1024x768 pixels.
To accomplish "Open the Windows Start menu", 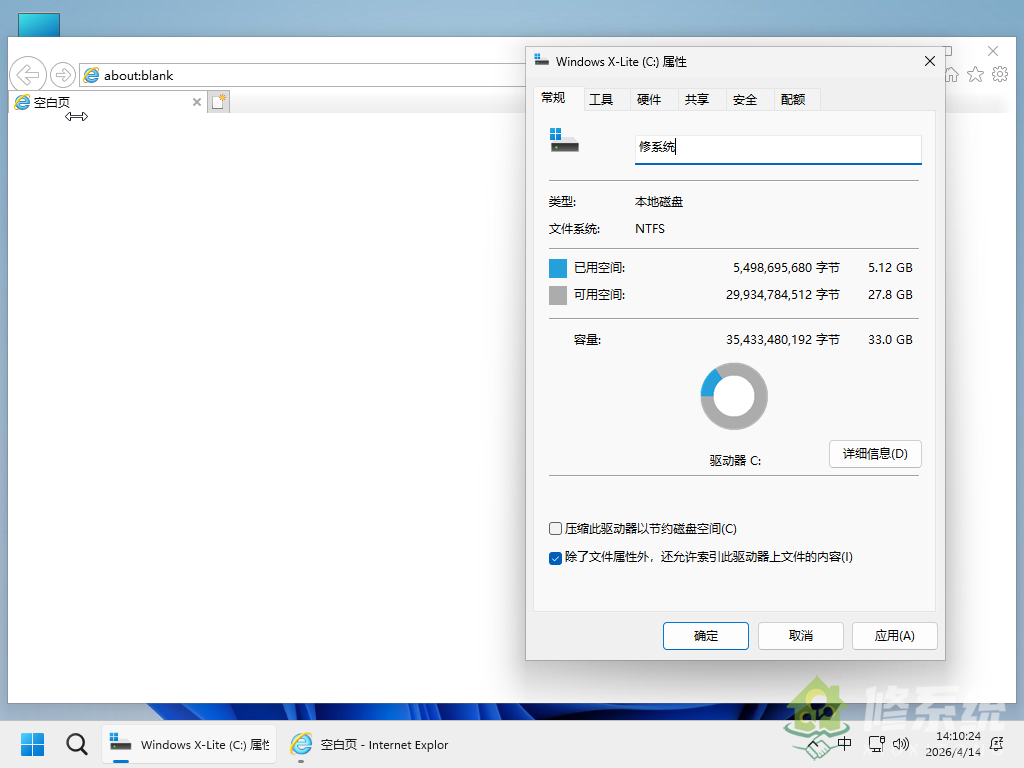I will pos(32,744).
